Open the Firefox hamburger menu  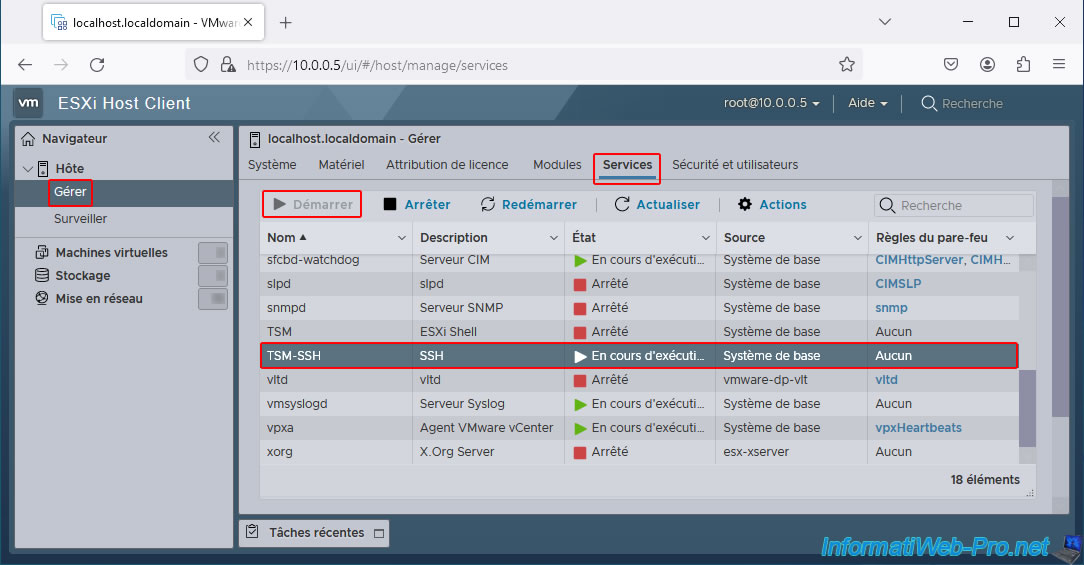[x=1059, y=65]
